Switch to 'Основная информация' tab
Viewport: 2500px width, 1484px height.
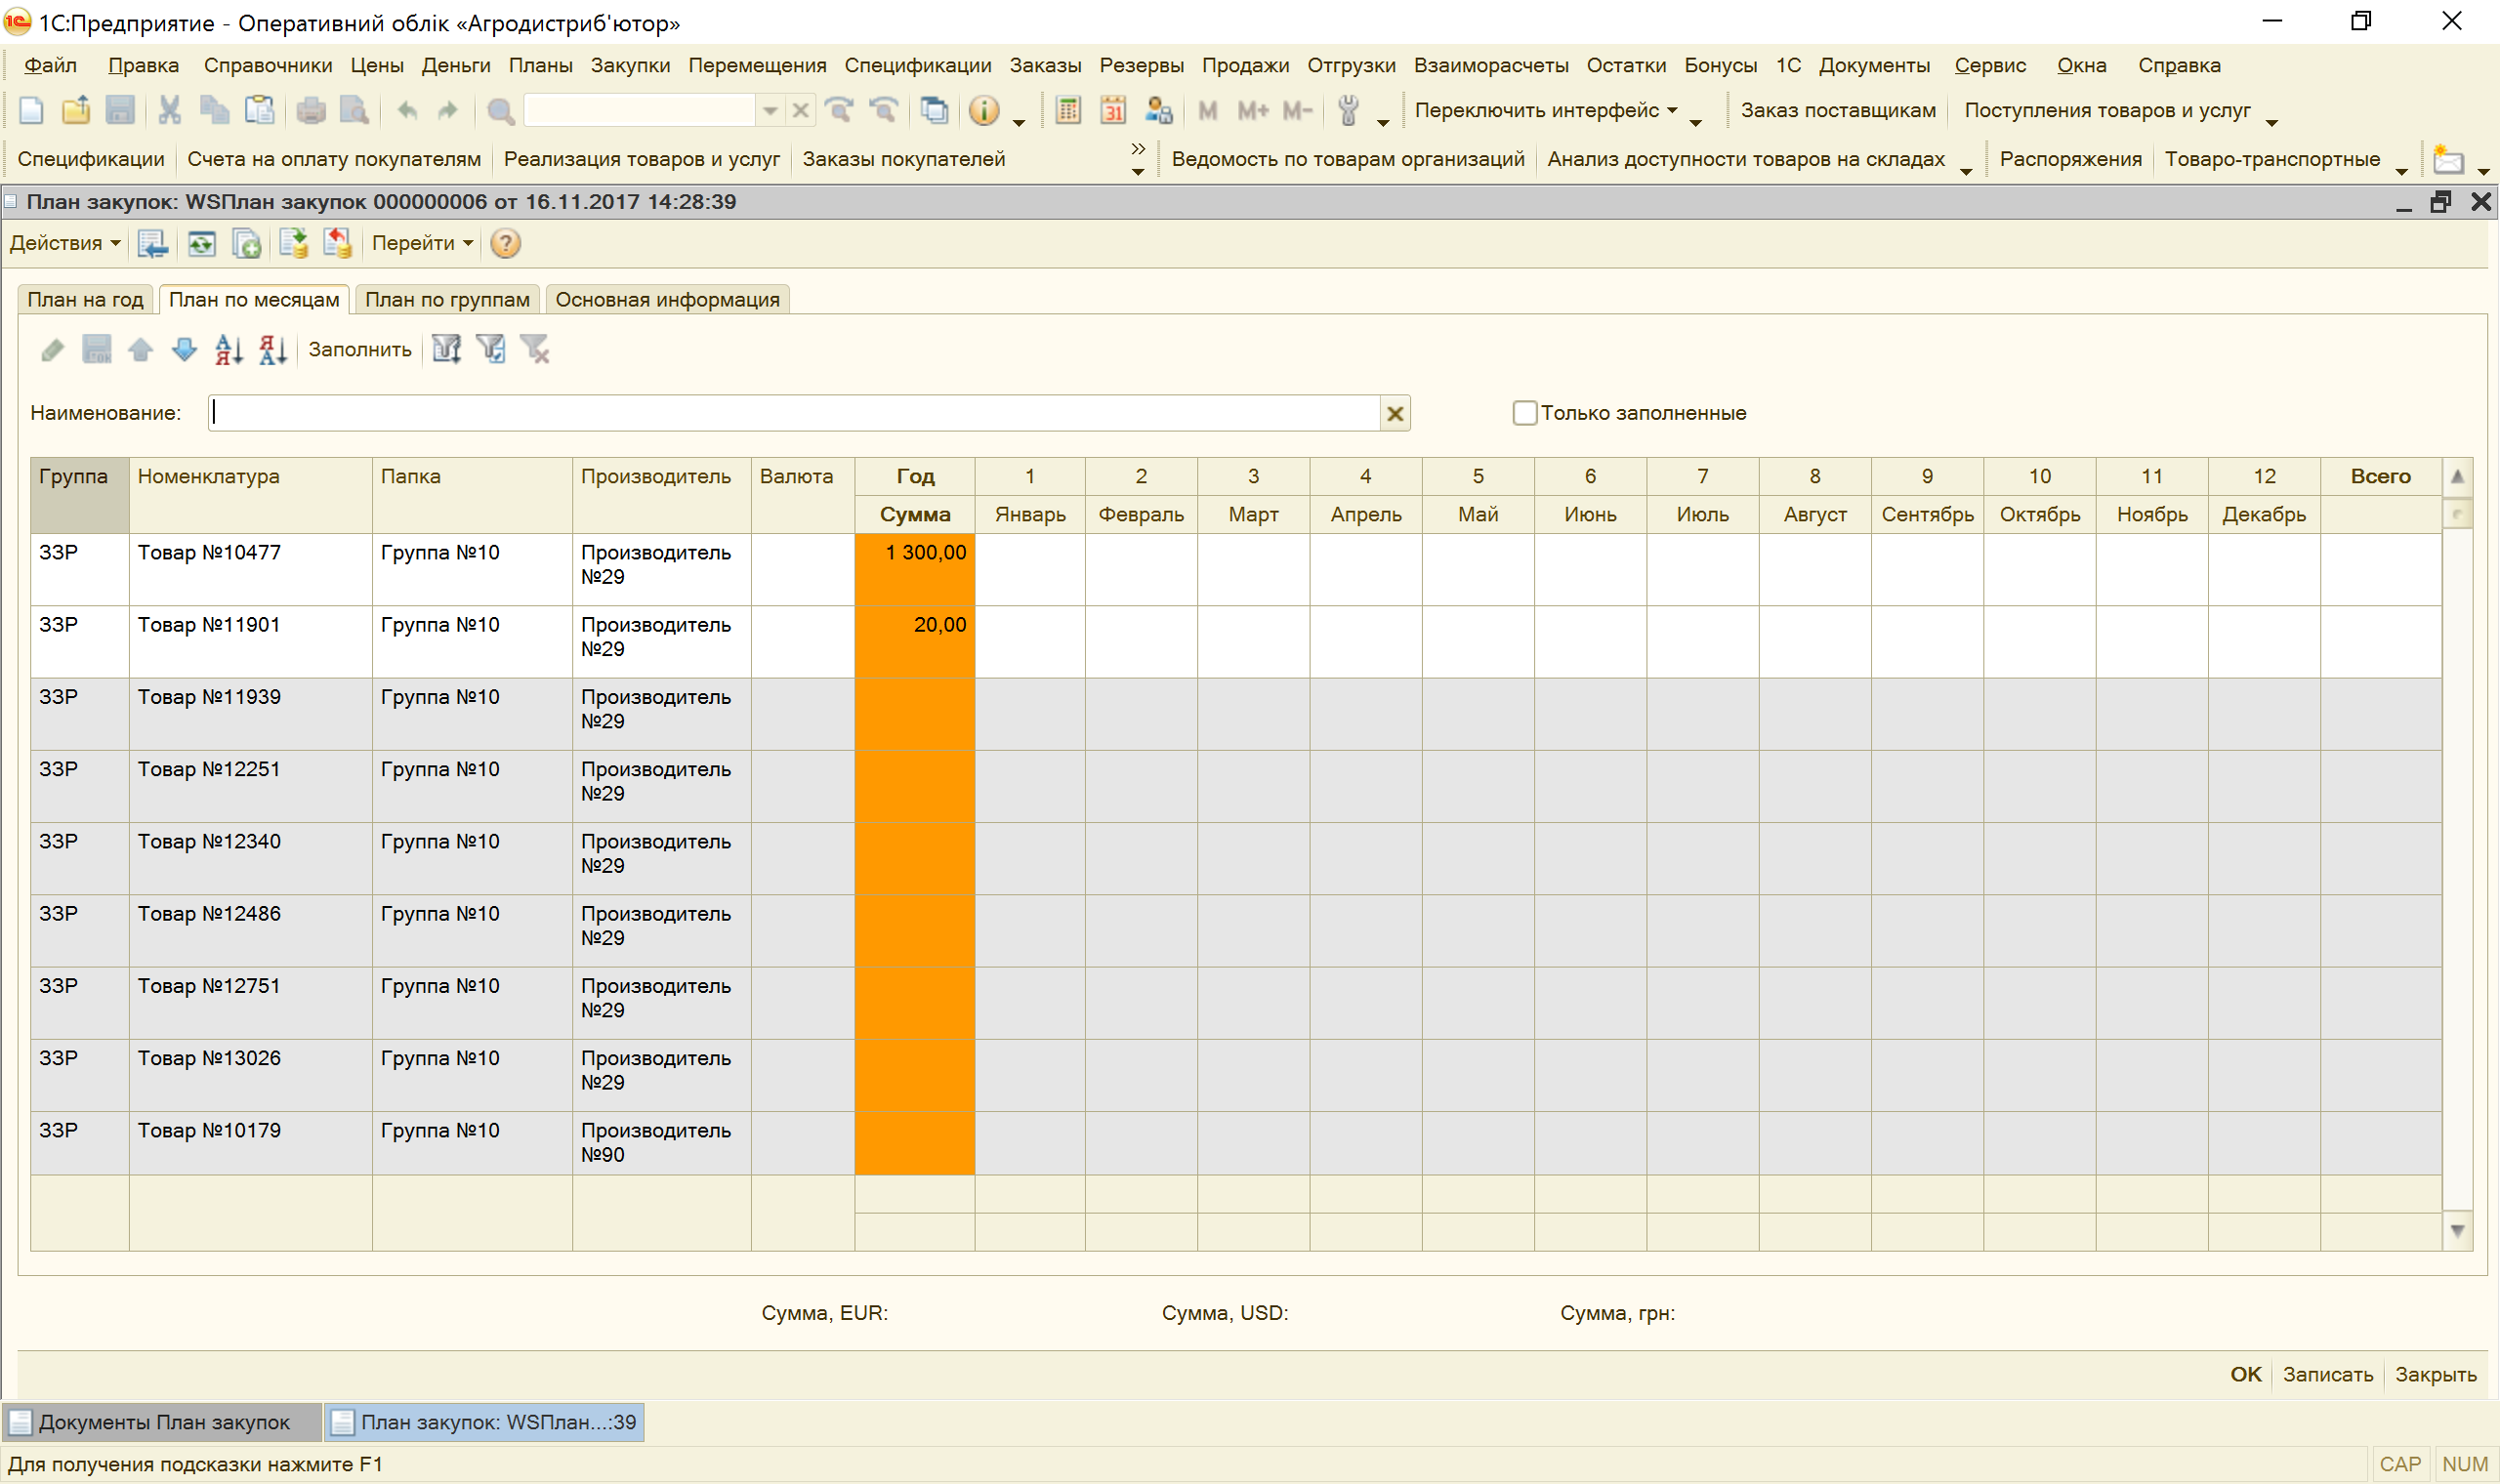(667, 299)
